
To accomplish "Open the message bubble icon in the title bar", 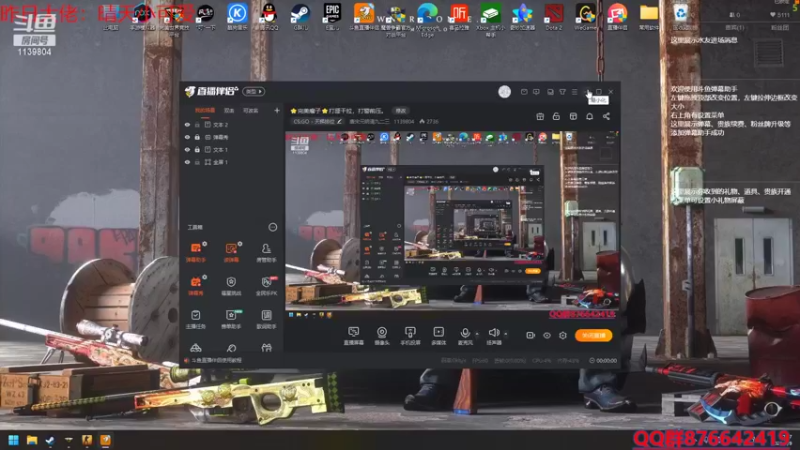I will 536,92.
